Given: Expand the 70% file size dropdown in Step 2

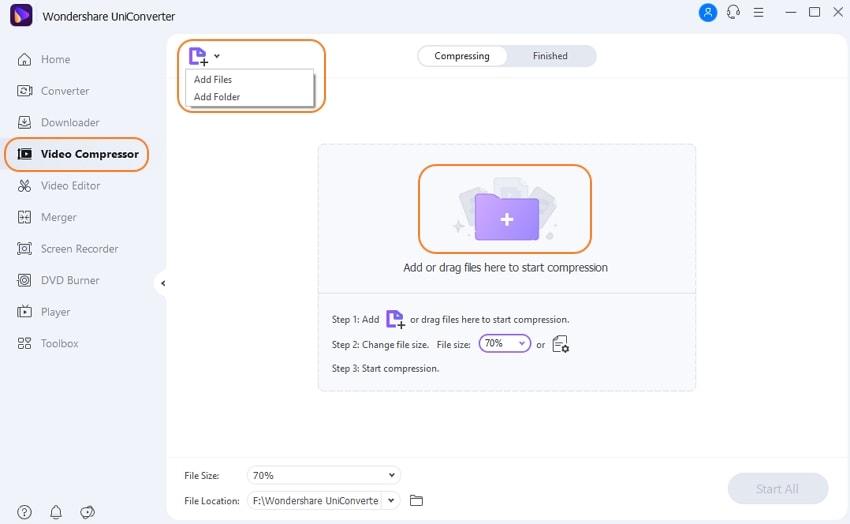Looking at the screenshot, I should (x=504, y=344).
